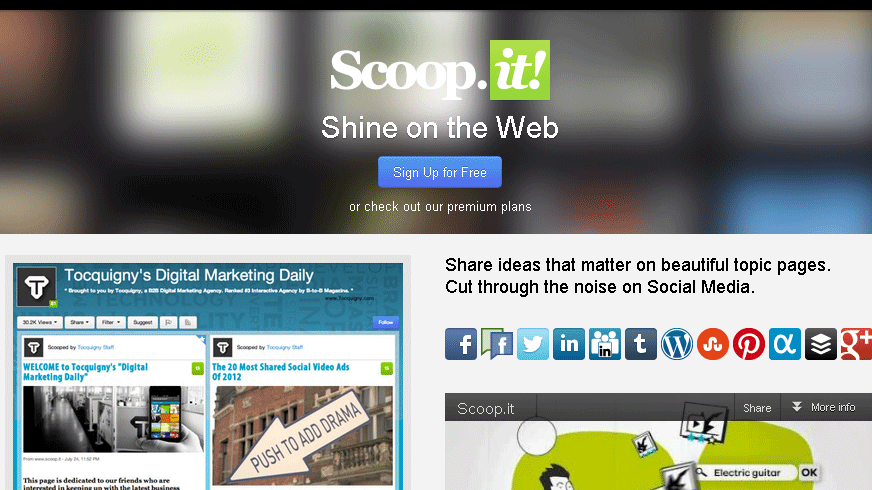Click the Facebook Pages icon

[x=497, y=344]
